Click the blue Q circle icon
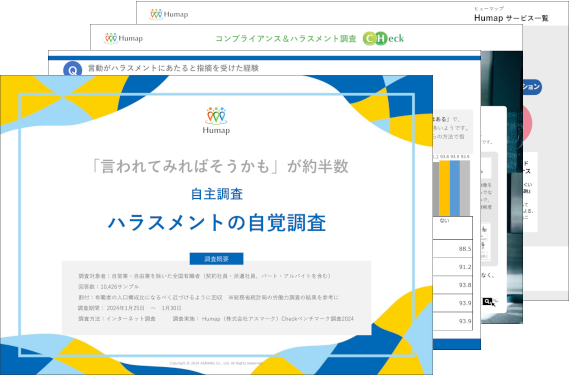The height and width of the screenshot is (375, 570). pos(72,68)
